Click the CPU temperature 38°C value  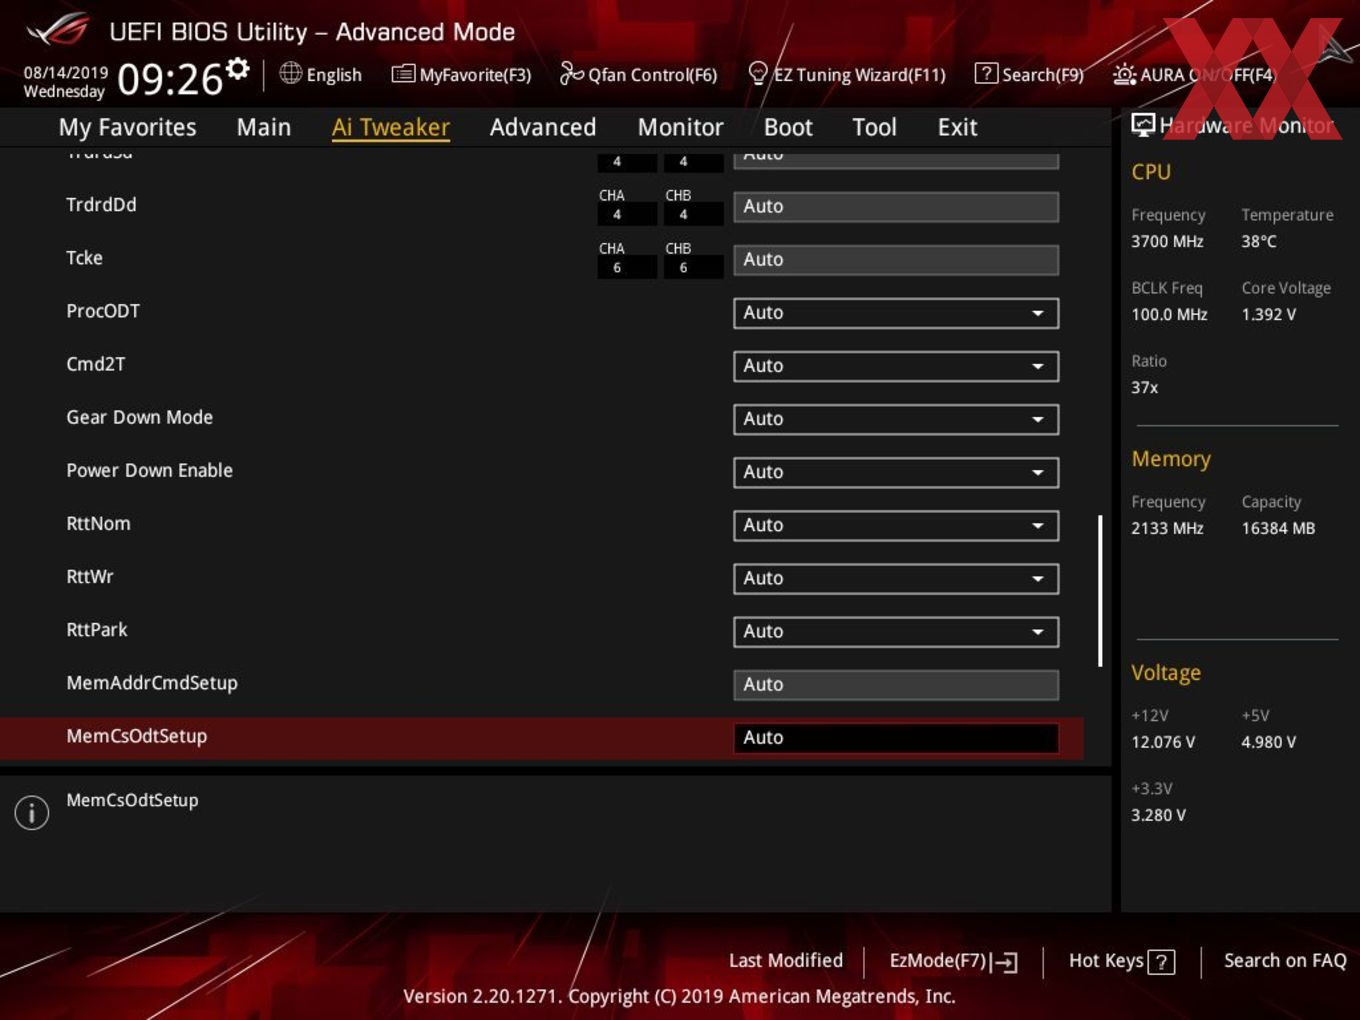1259,241
